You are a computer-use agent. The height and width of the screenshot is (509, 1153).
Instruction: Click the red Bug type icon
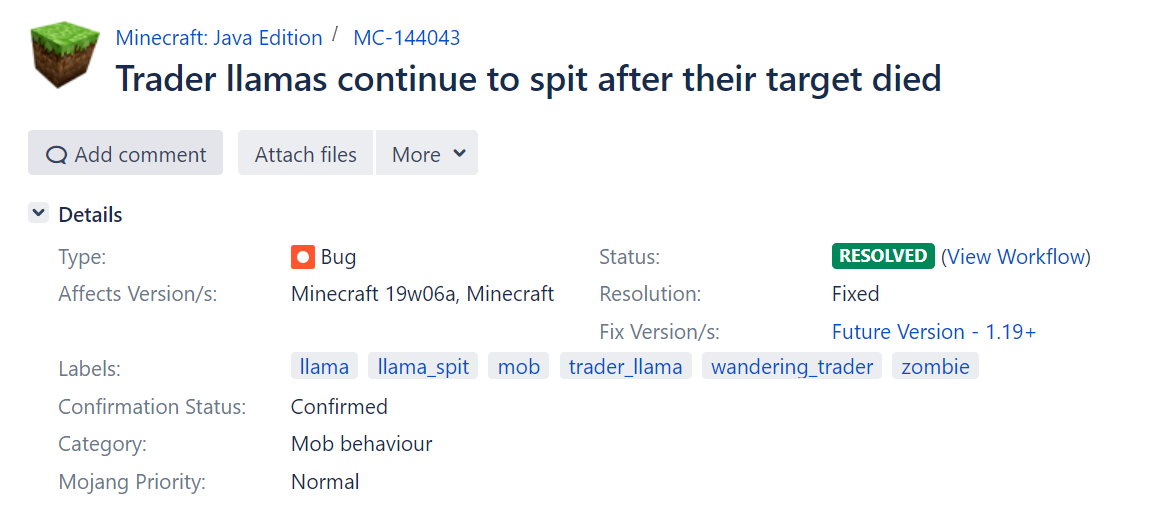point(303,257)
